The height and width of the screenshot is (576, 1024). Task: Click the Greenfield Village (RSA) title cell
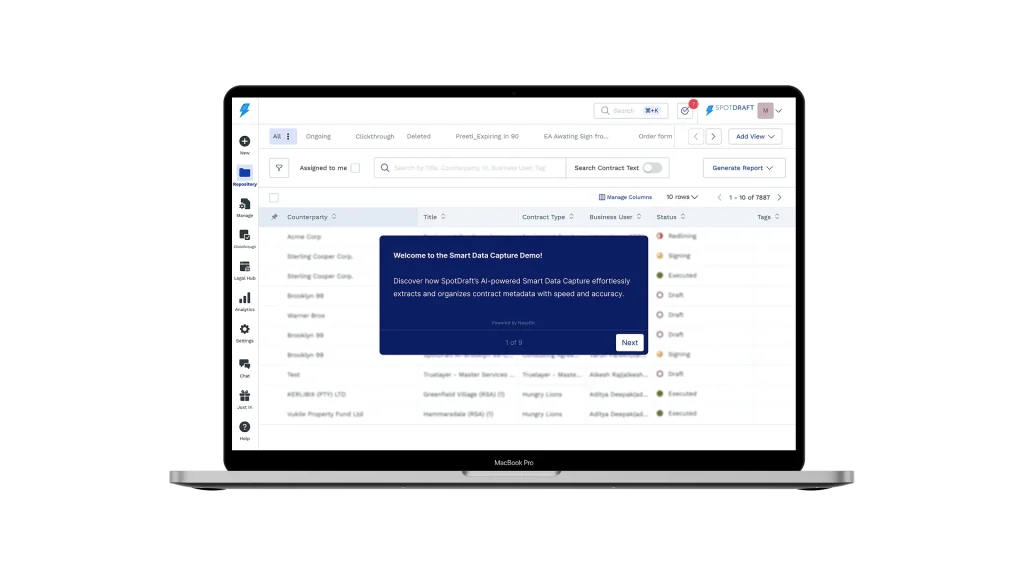464,394
